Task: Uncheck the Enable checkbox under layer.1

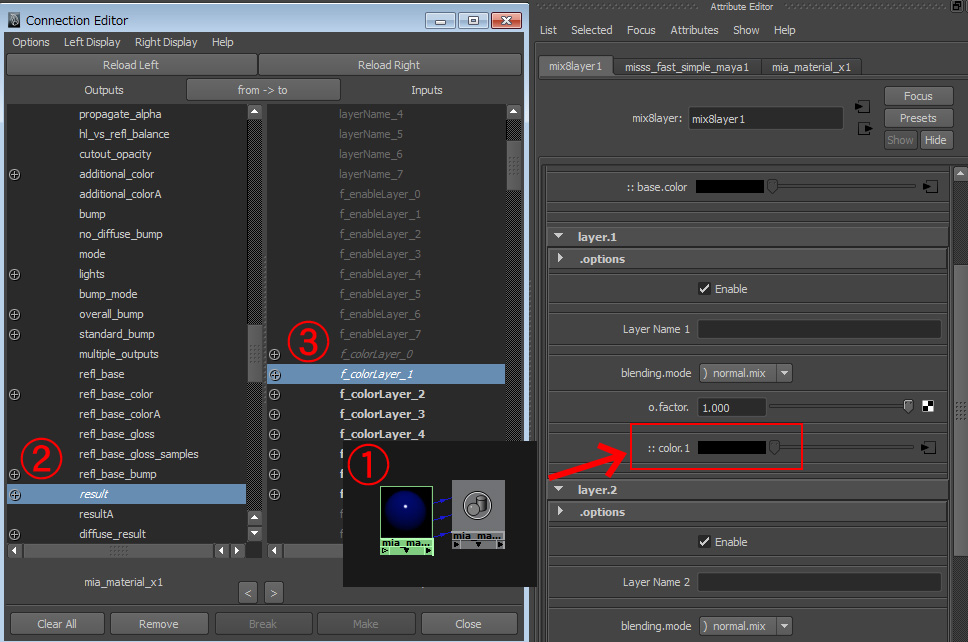Action: pyautogui.click(x=704, y=289)
